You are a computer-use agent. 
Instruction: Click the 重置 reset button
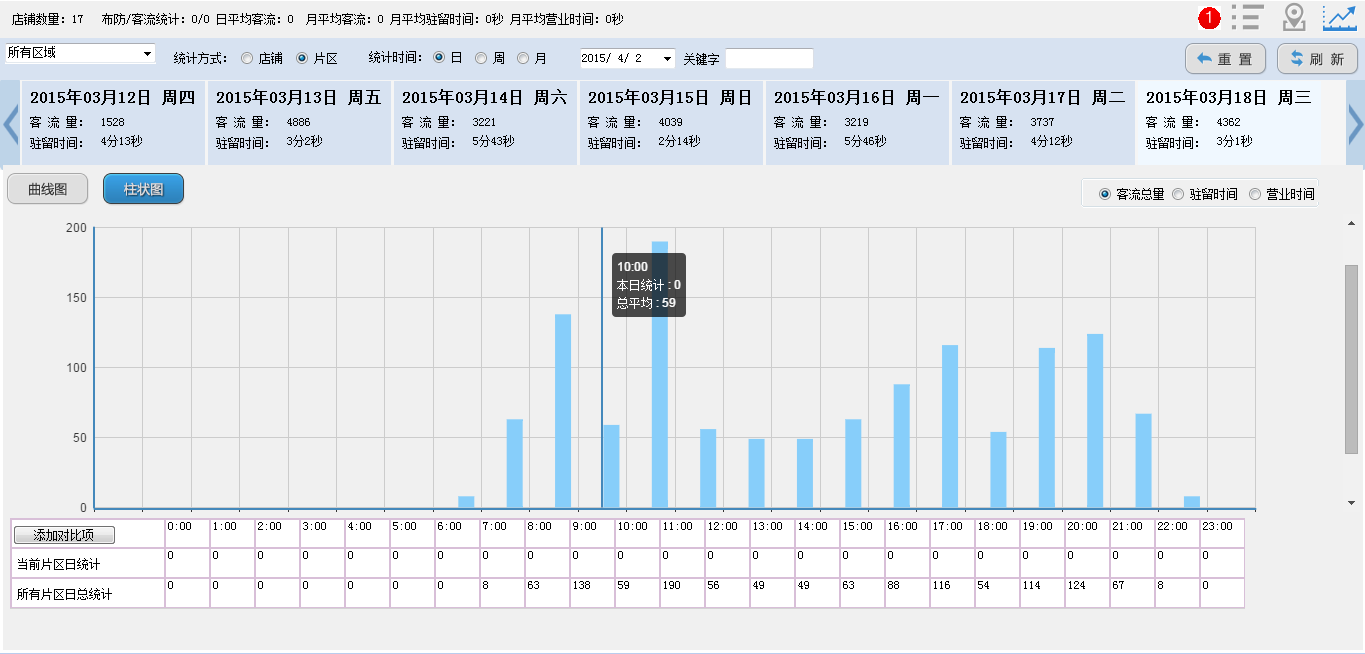pos(1225,59)
